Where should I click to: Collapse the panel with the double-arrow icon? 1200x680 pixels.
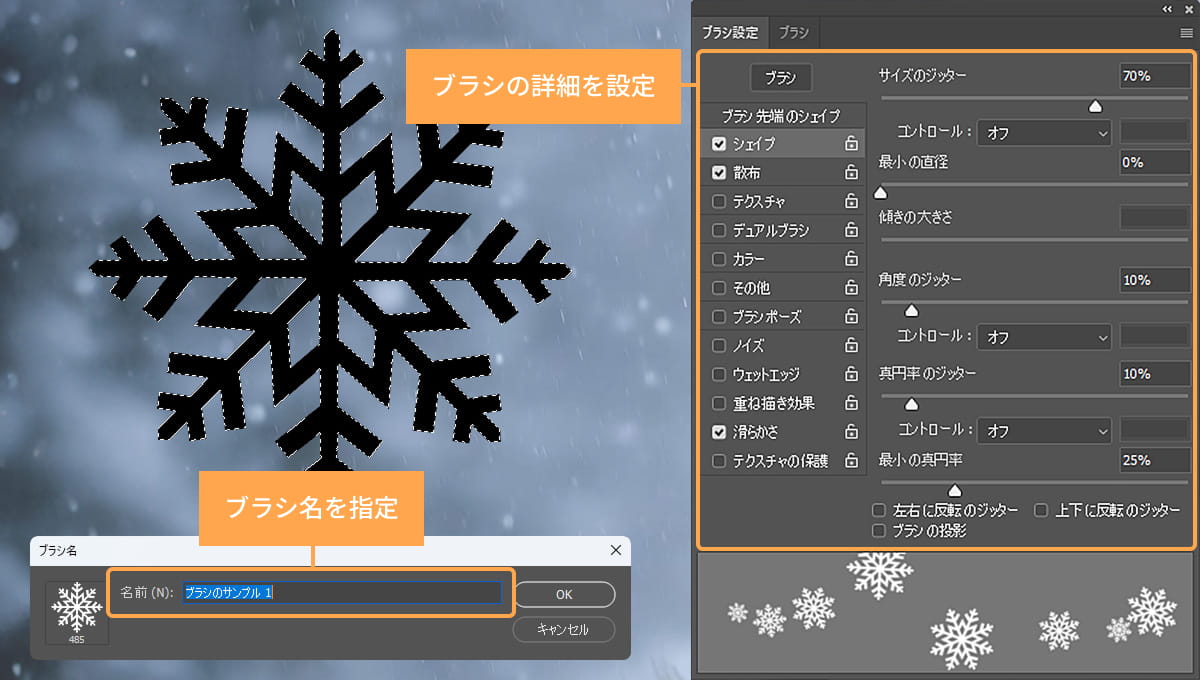tap(1166, 9)
